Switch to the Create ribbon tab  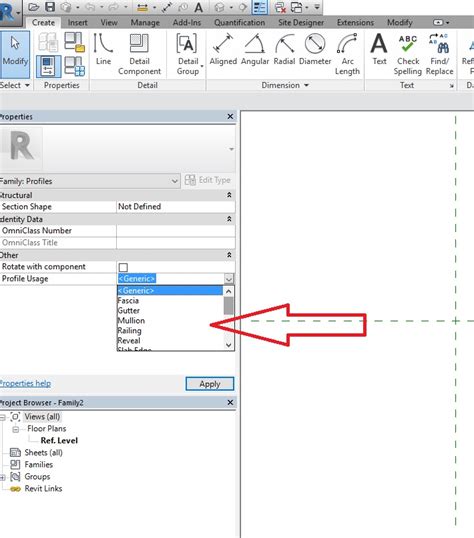point(43,23)
